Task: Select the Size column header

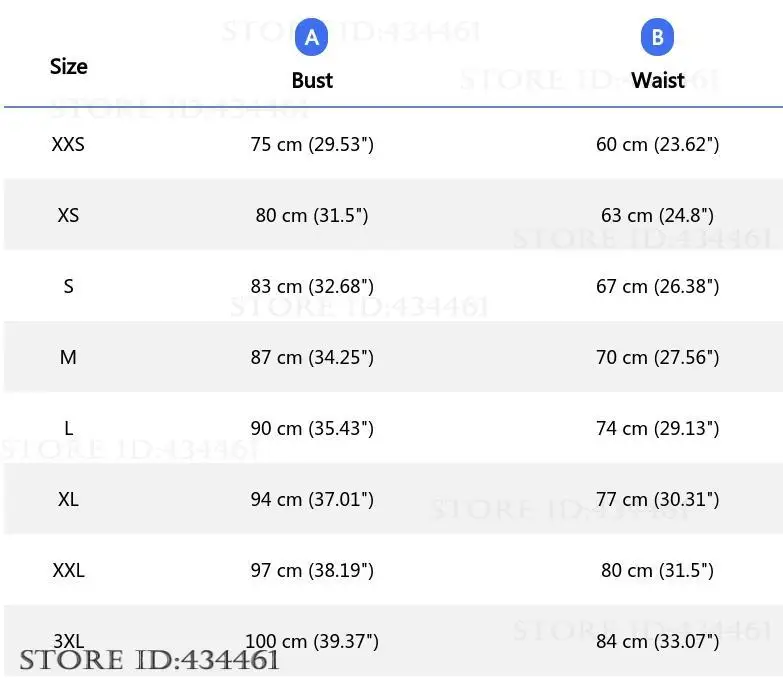Action: pyautogui.click(x=68, y=67)
